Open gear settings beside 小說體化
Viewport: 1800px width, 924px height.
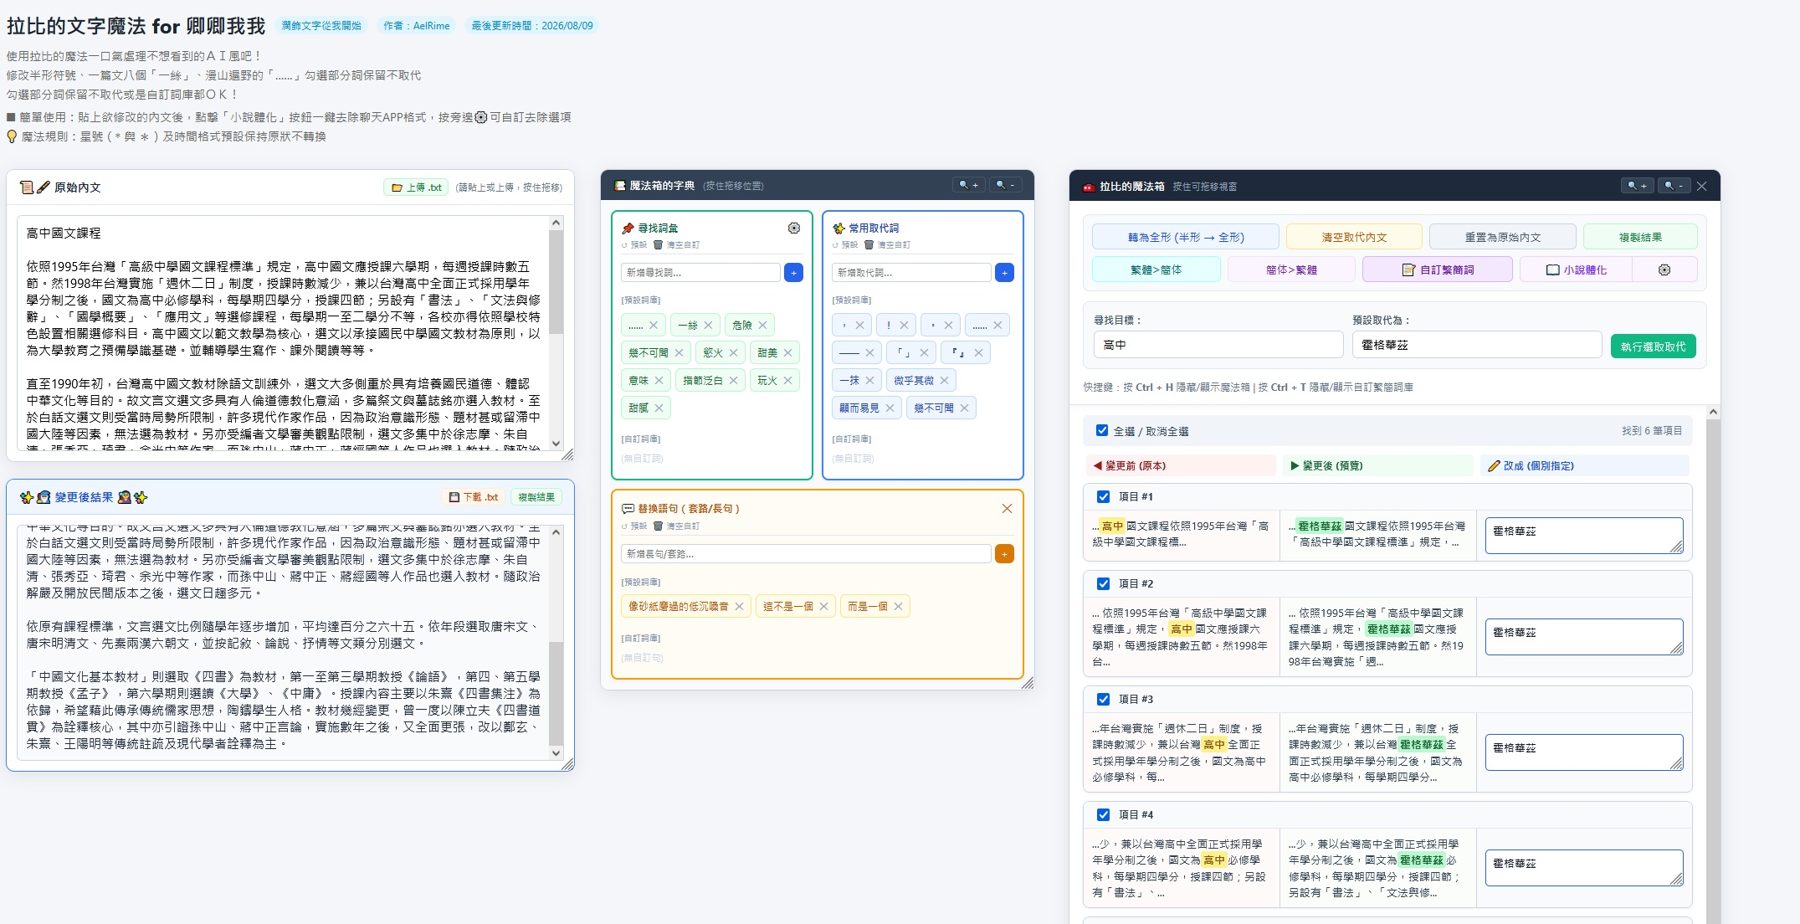1664,270
